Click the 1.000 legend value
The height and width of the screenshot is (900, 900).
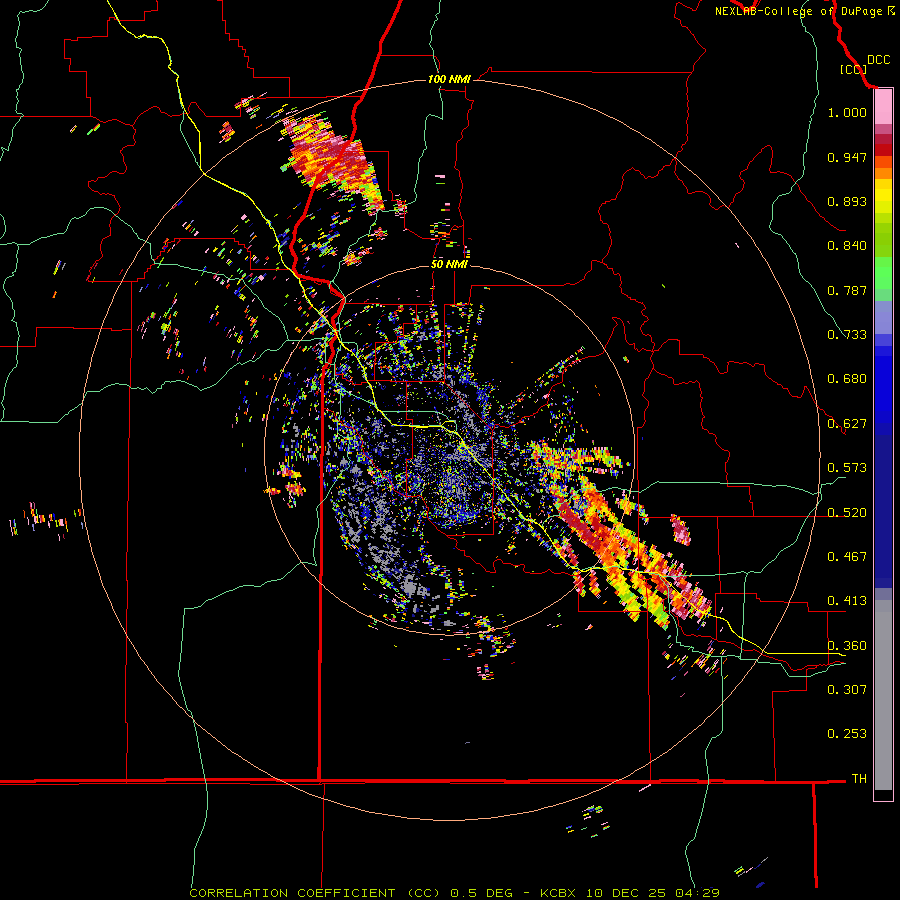point(847,112)
